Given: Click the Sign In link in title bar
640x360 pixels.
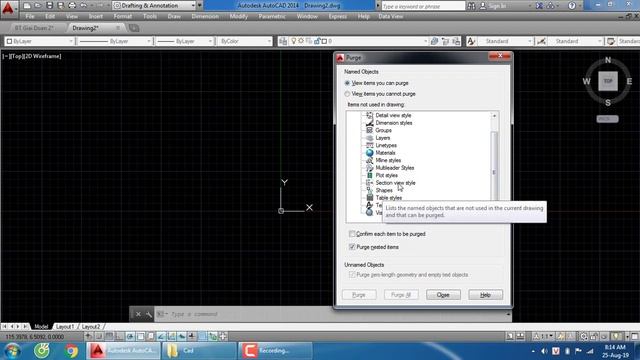Looking at the screenshot, I should tap(497, 6).
